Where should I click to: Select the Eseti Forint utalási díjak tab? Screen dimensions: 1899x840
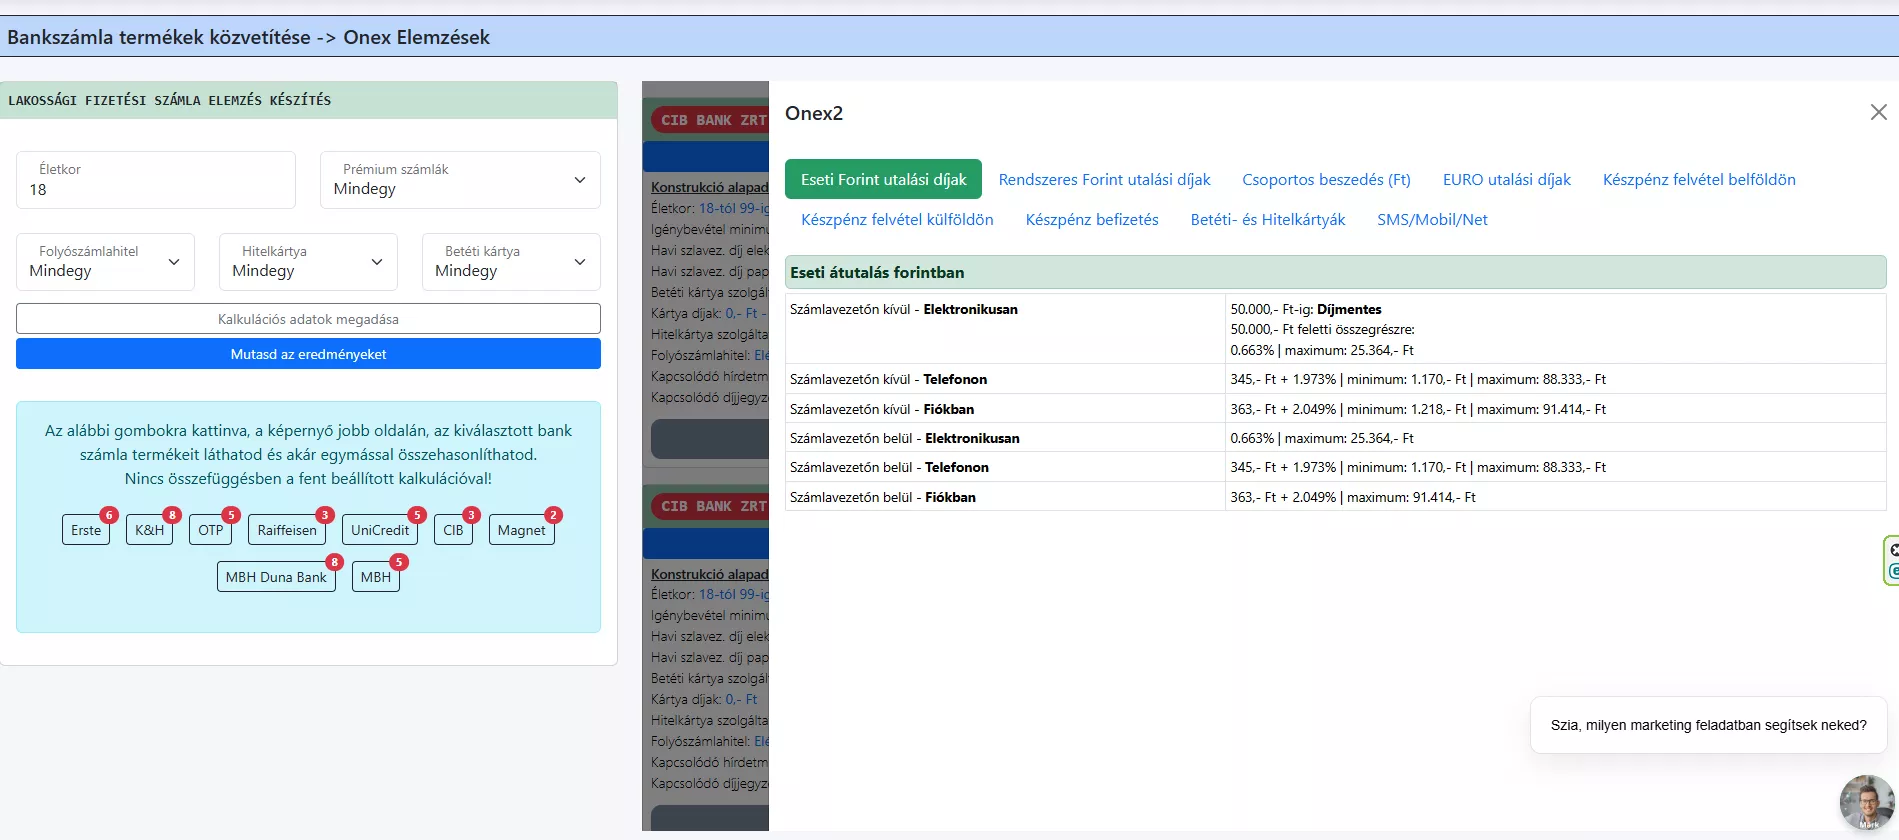[x=883, y=180]
